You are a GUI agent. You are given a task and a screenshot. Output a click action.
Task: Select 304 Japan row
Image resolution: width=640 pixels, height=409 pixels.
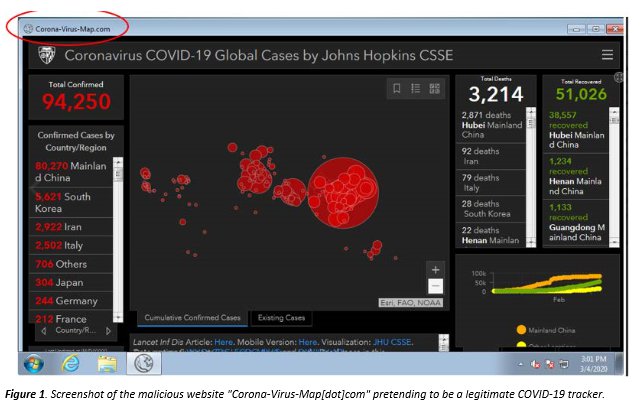(x=71, y=282)
